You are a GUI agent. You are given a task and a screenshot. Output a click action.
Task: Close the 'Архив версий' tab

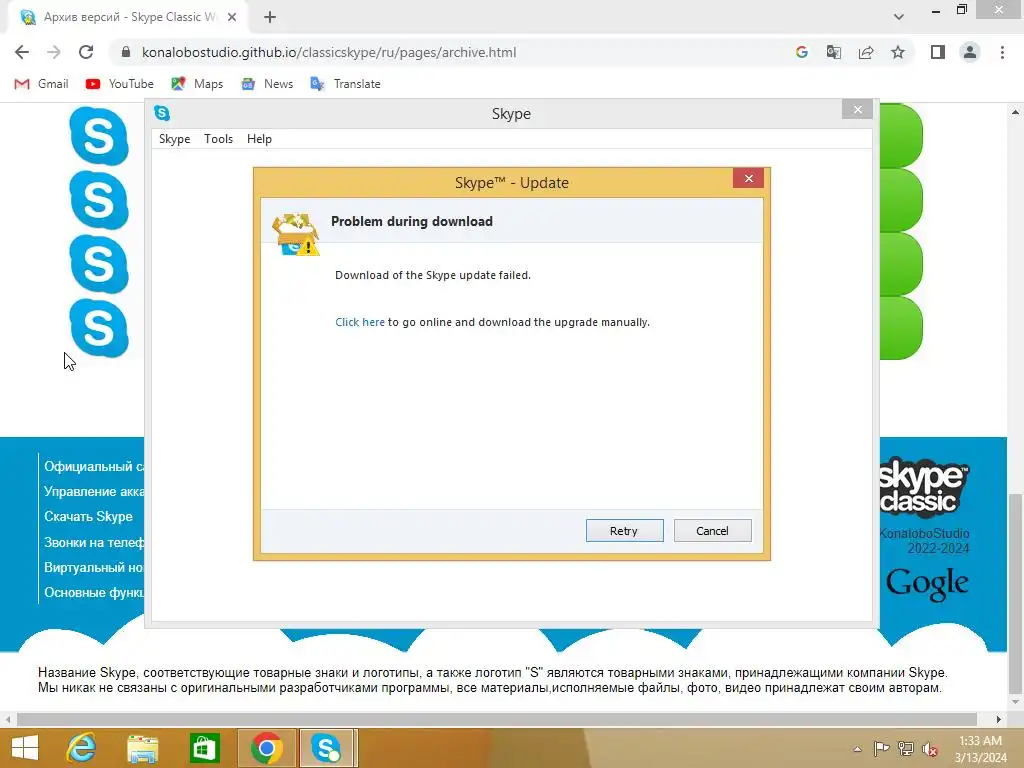click(x=232, y=17)
